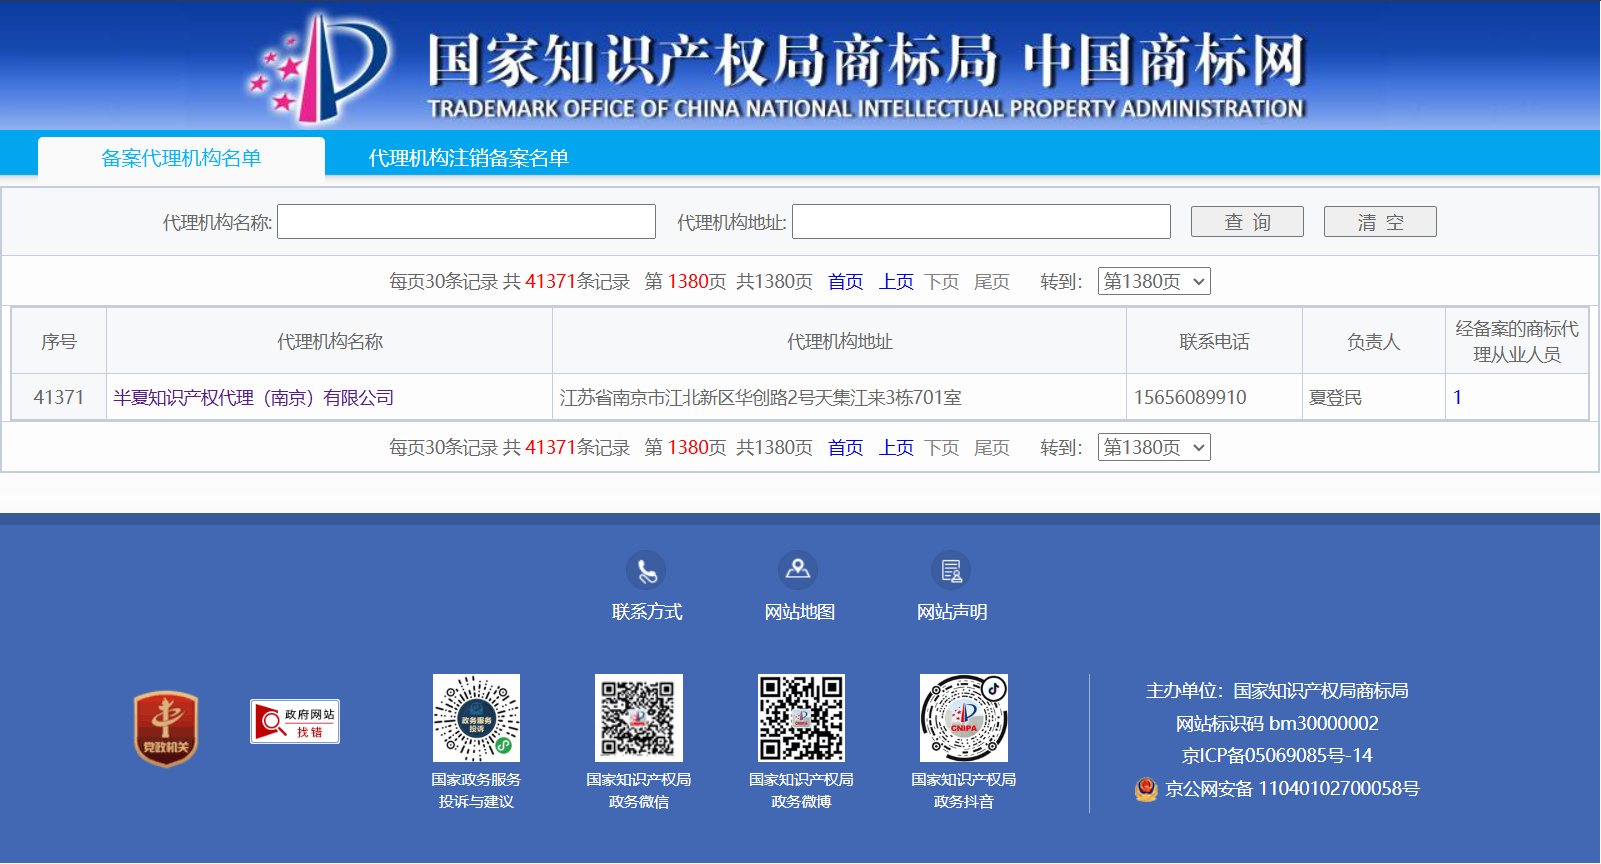Switch to 备案代理机构名单 tab
The image size is (1601, 864).
click(181, 158)
